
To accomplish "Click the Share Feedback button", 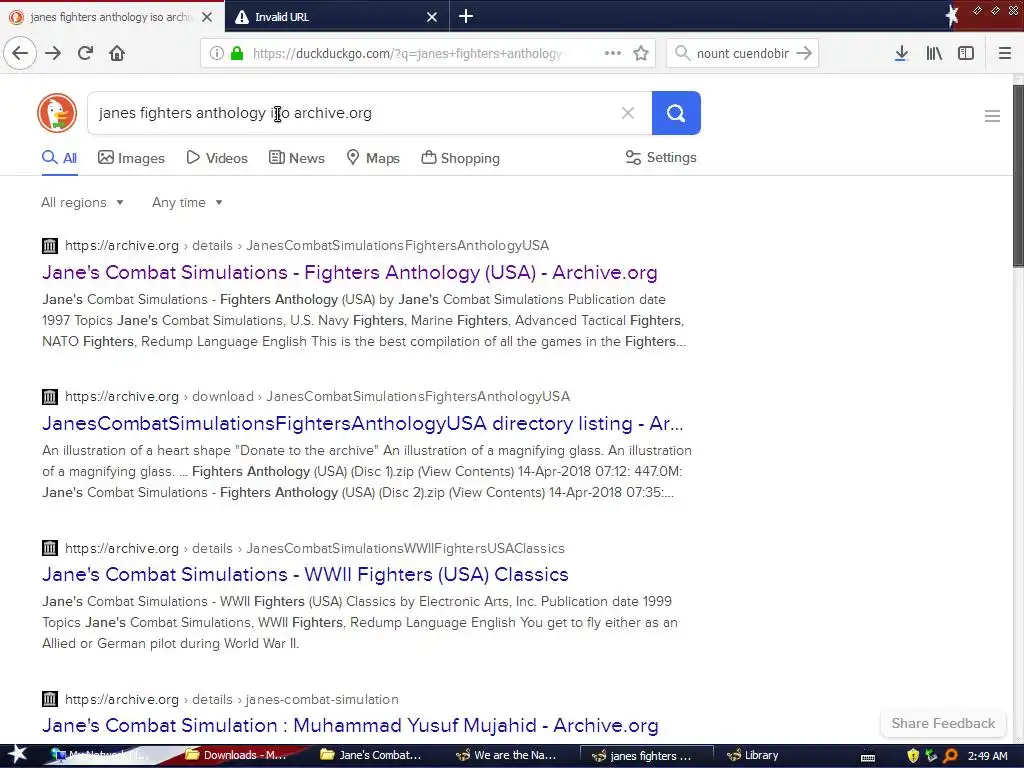I will (943, 723).
